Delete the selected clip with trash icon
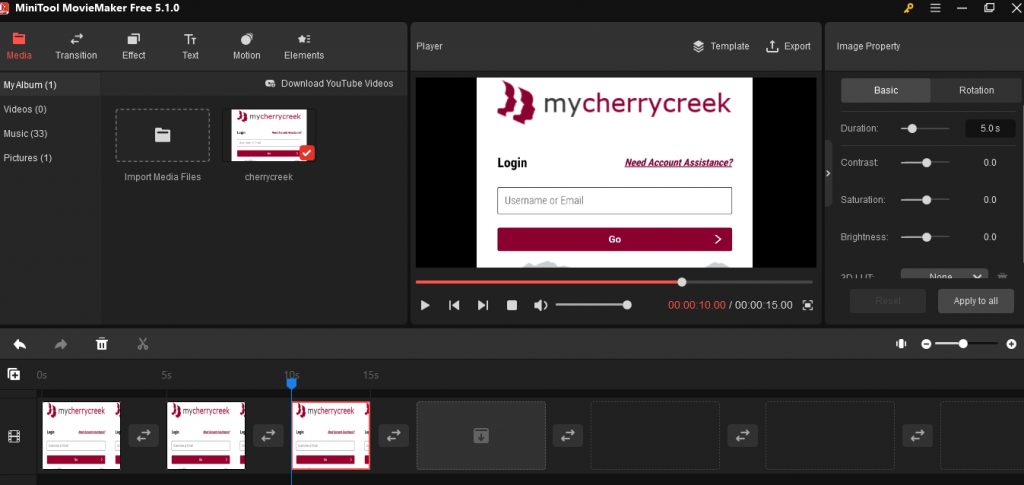This screenshot has width=1024, height=485. [102, 344]
